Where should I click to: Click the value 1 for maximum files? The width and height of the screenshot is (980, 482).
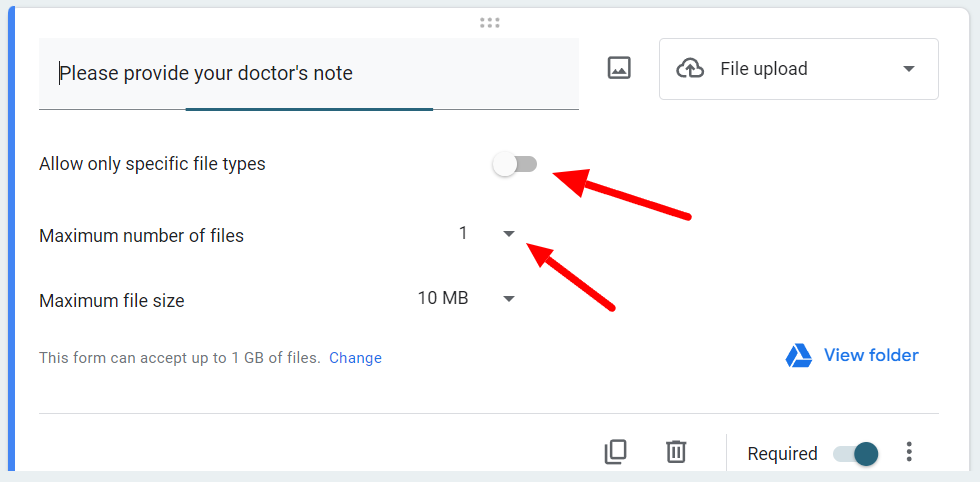click(463, 233)
